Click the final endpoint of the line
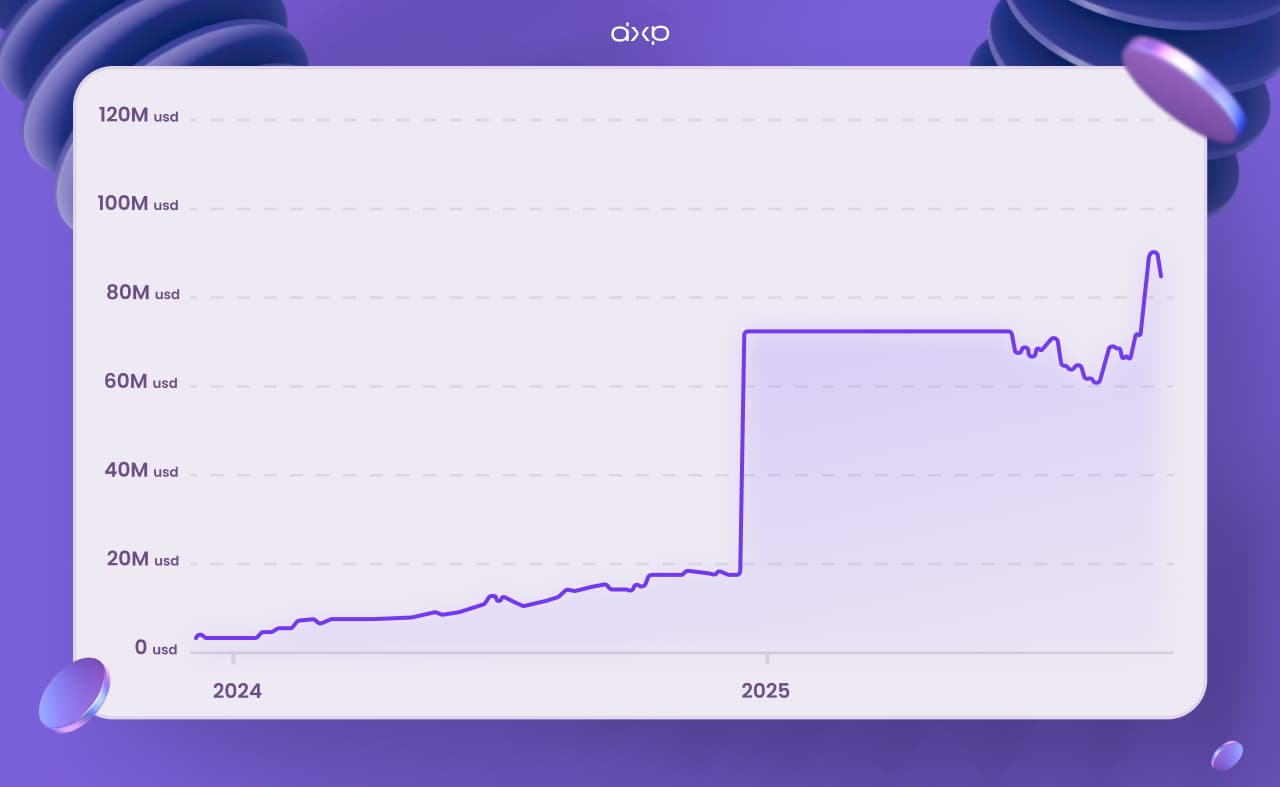The image size is (1280, 787). (1160, 275)
